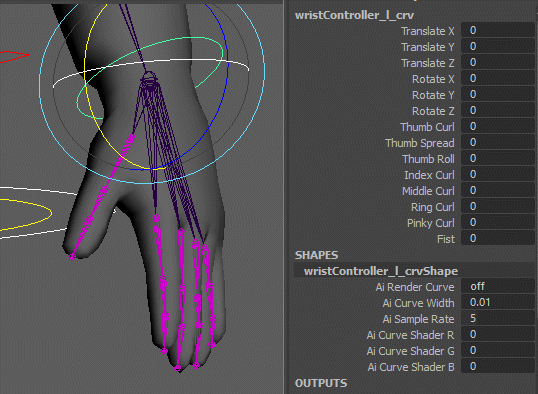This screenshot has width=538, height=394.
Task: Click the Ring Curl value field
Action: point(498,207)
